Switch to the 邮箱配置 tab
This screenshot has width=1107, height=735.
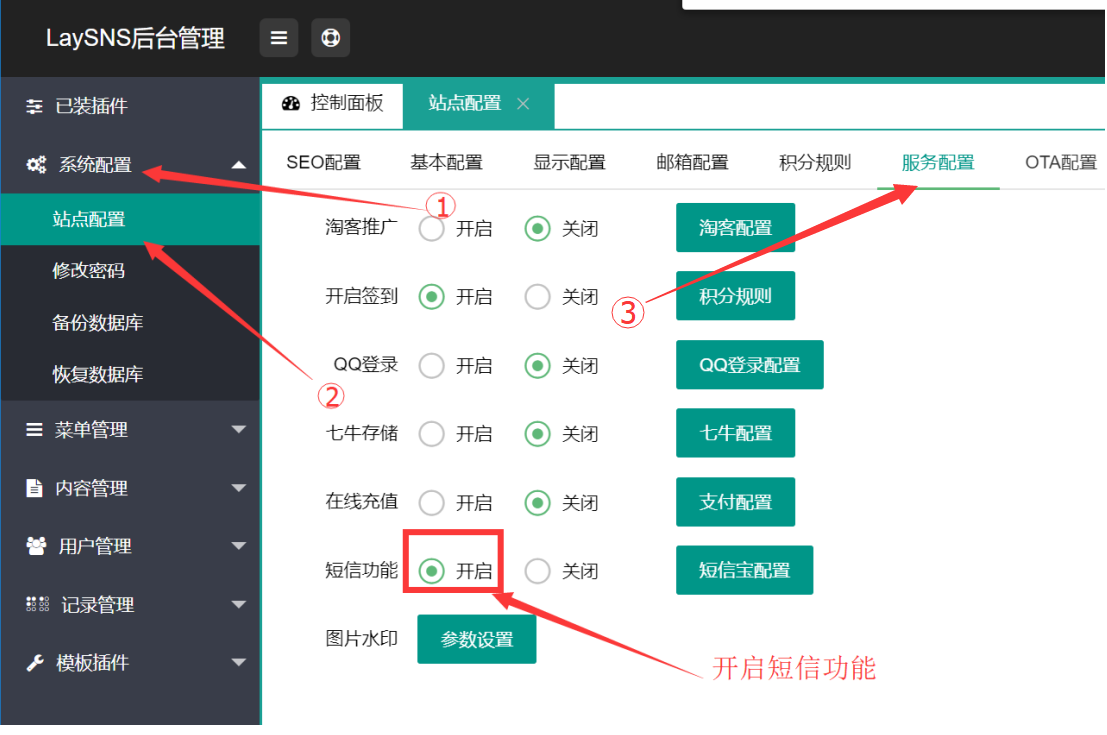tap(692, 162)
